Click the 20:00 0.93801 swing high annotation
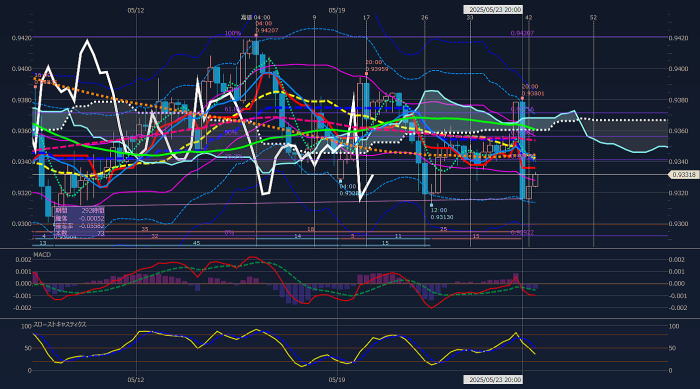Screen dimensions: 700x389 click(533, 90)
